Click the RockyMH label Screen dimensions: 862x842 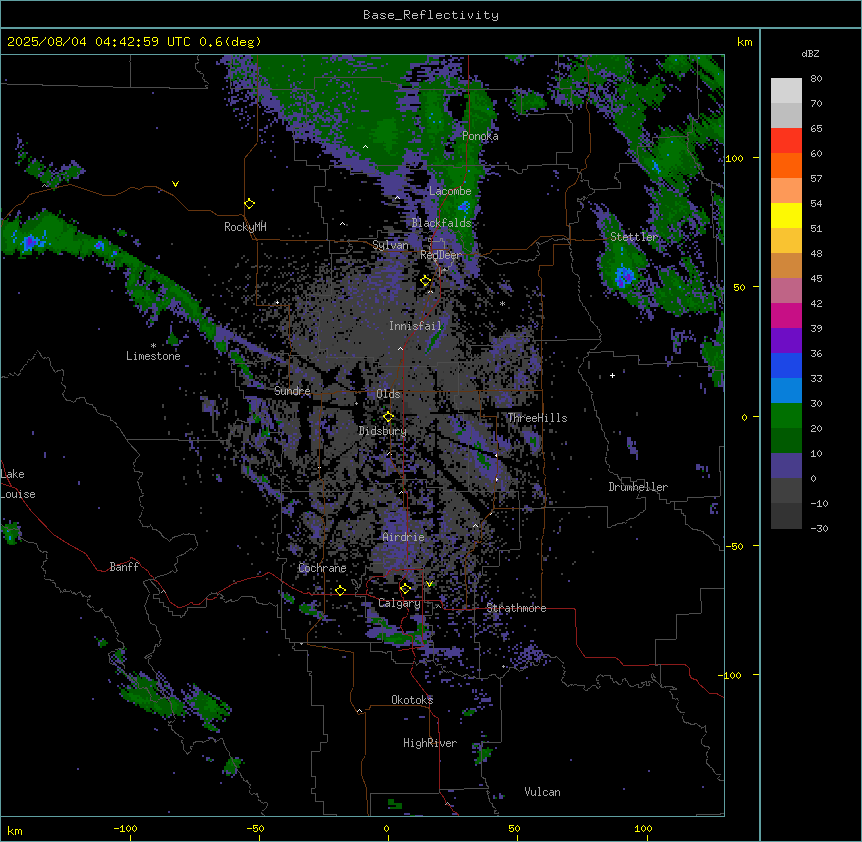(245, 227)
